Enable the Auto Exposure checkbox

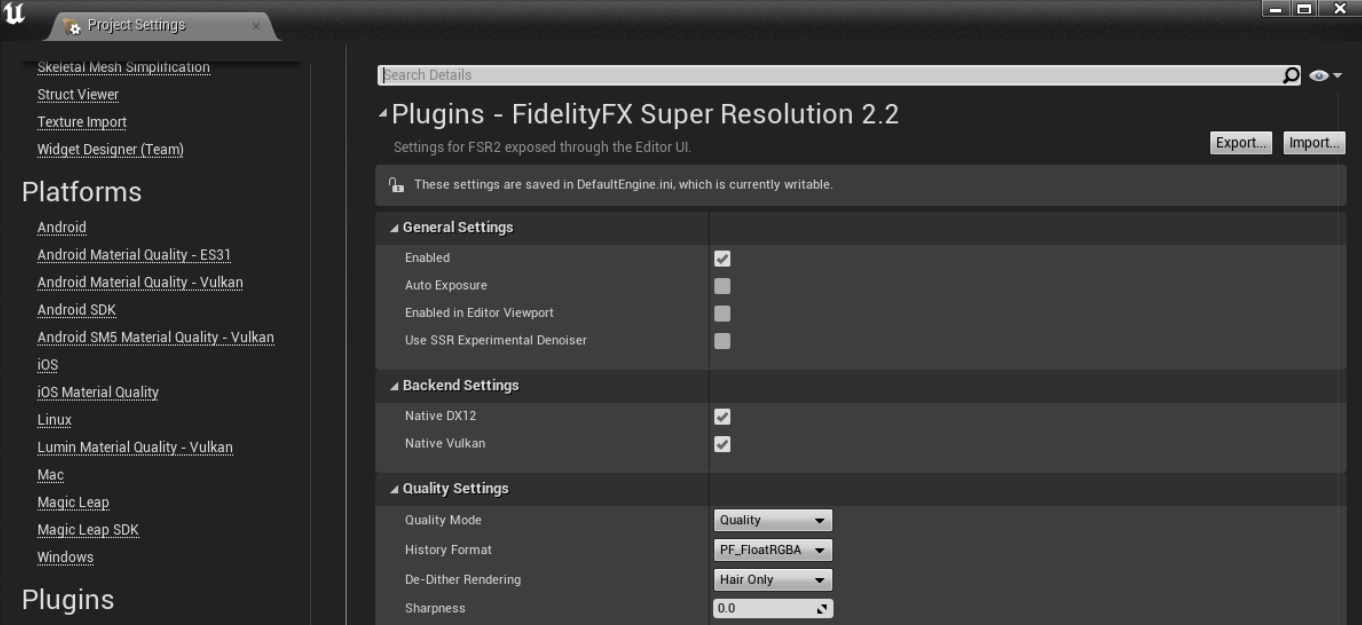[722, 286]
